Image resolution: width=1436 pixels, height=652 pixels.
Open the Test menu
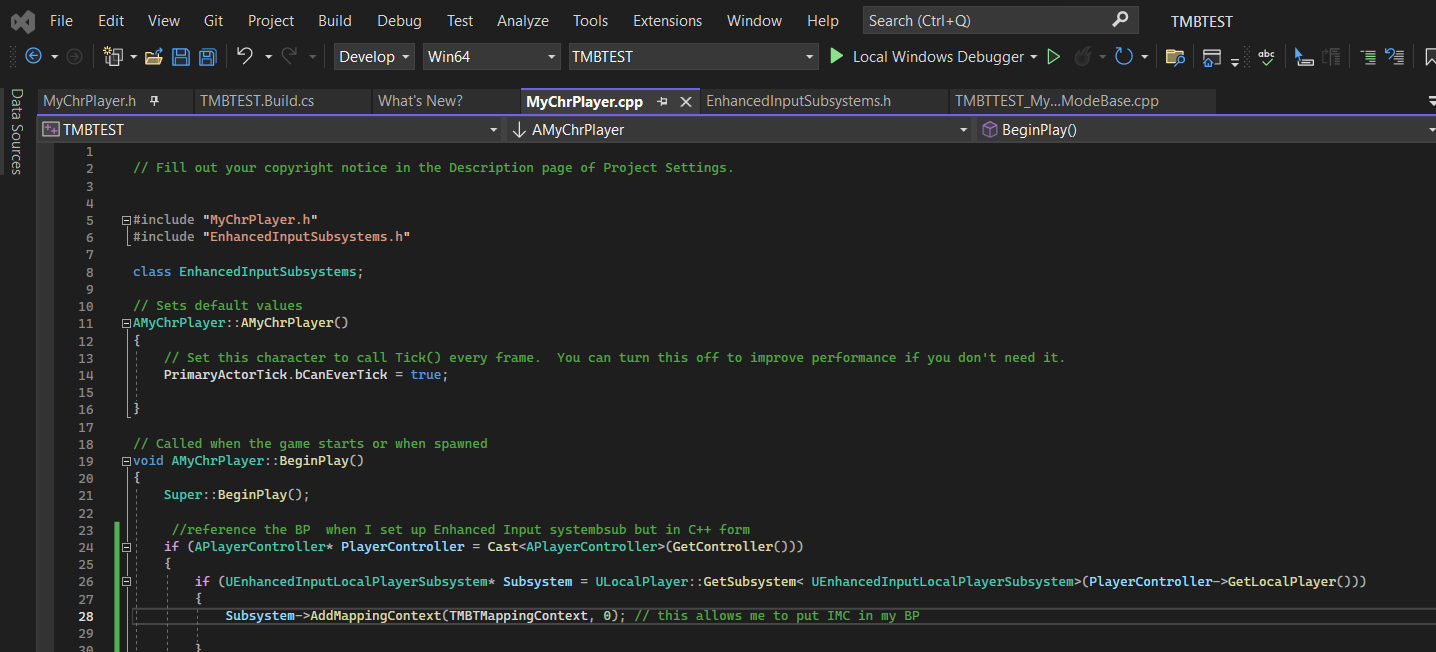(460, 20)
